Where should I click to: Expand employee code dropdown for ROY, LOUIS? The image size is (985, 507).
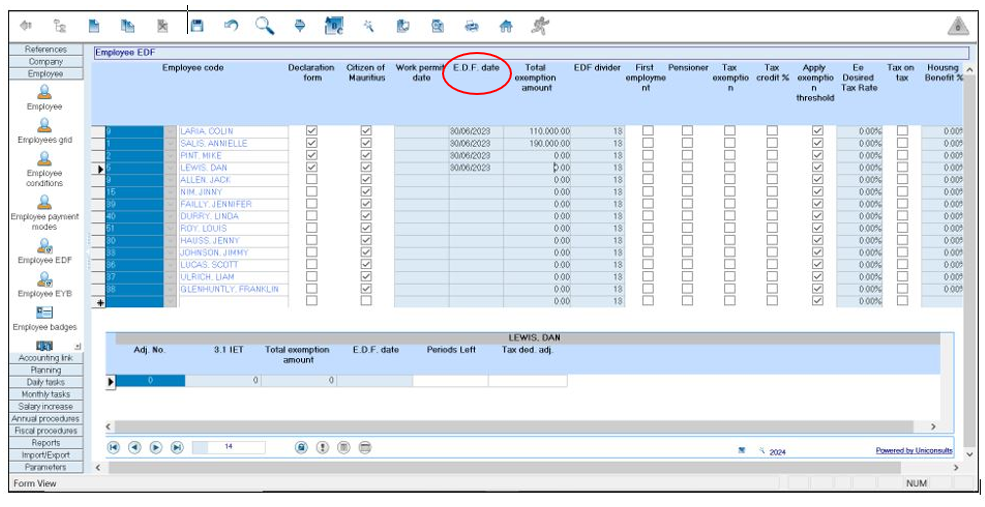point(170,228)
